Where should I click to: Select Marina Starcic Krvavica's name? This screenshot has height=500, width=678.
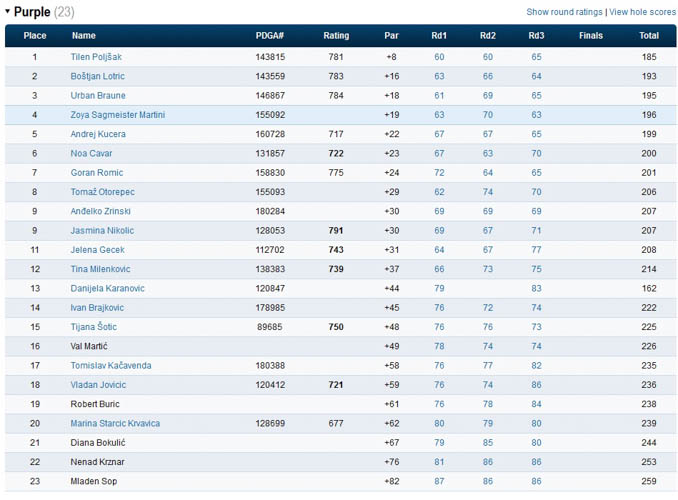pyautogui.click(x=115, y=423)
